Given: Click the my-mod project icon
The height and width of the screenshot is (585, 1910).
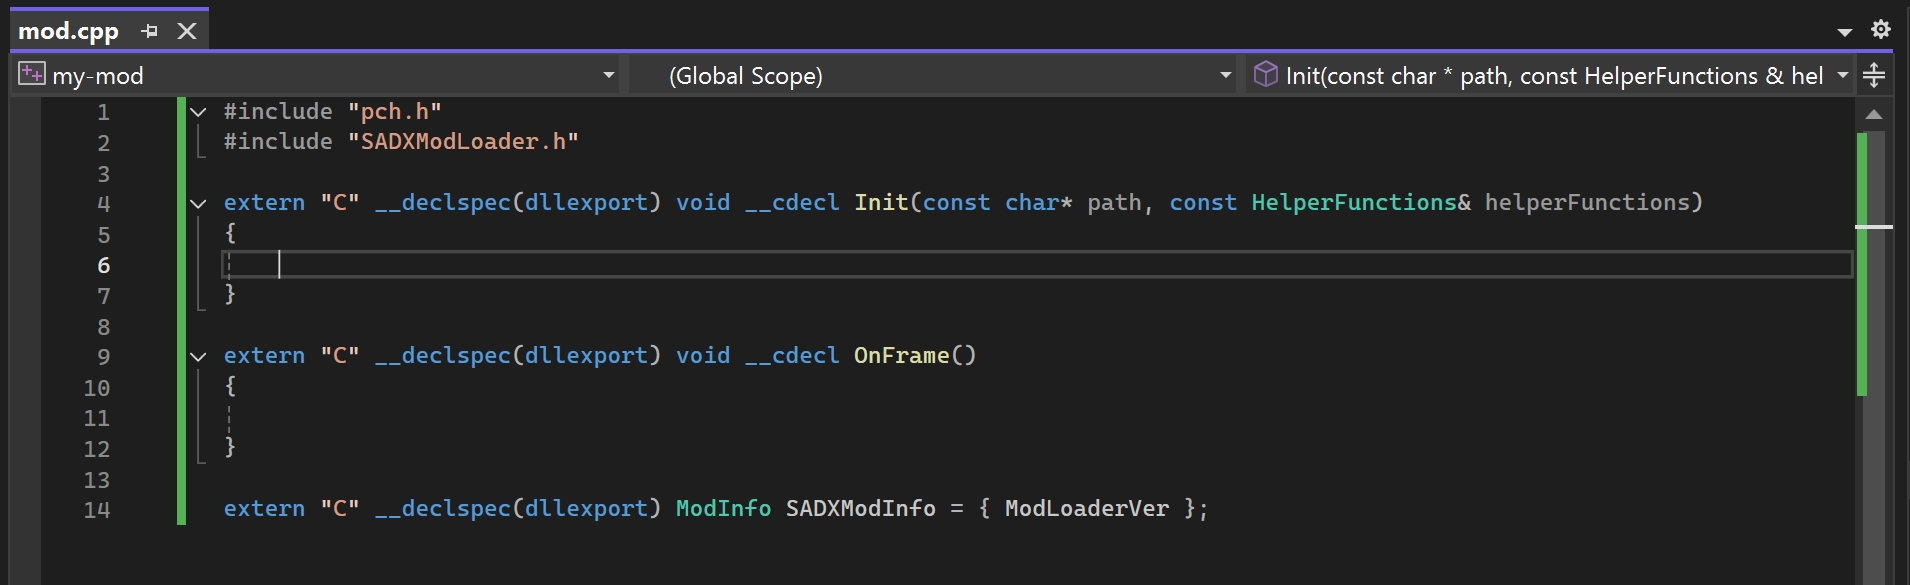Looking at the screenshot, I should [31, 75].
